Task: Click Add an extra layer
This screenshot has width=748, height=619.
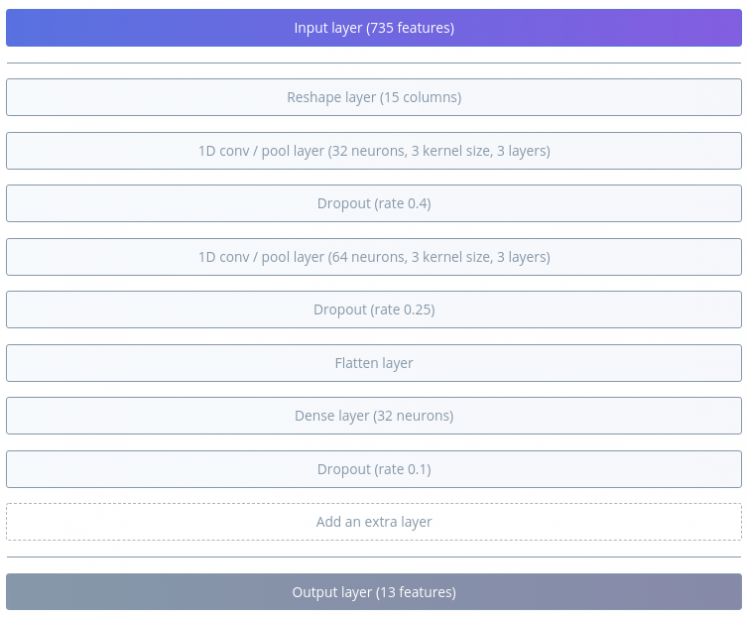Action: click(x=374, y=522)
